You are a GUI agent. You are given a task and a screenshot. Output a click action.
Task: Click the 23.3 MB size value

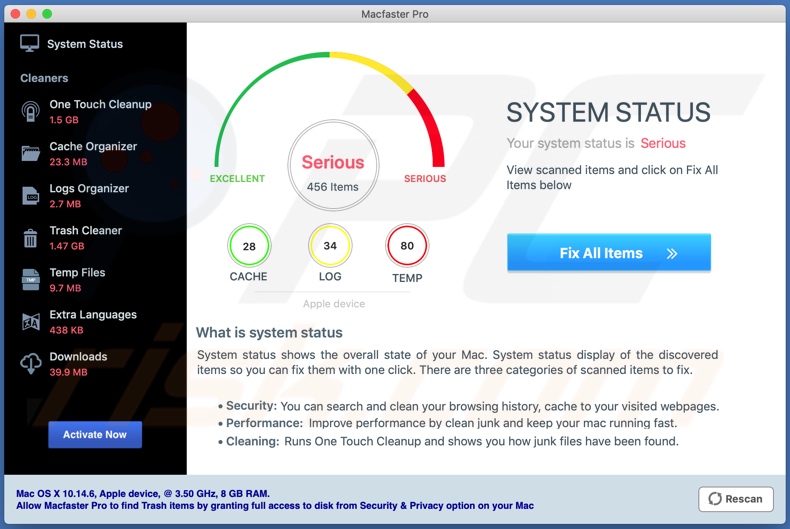(x=69, y=162)
